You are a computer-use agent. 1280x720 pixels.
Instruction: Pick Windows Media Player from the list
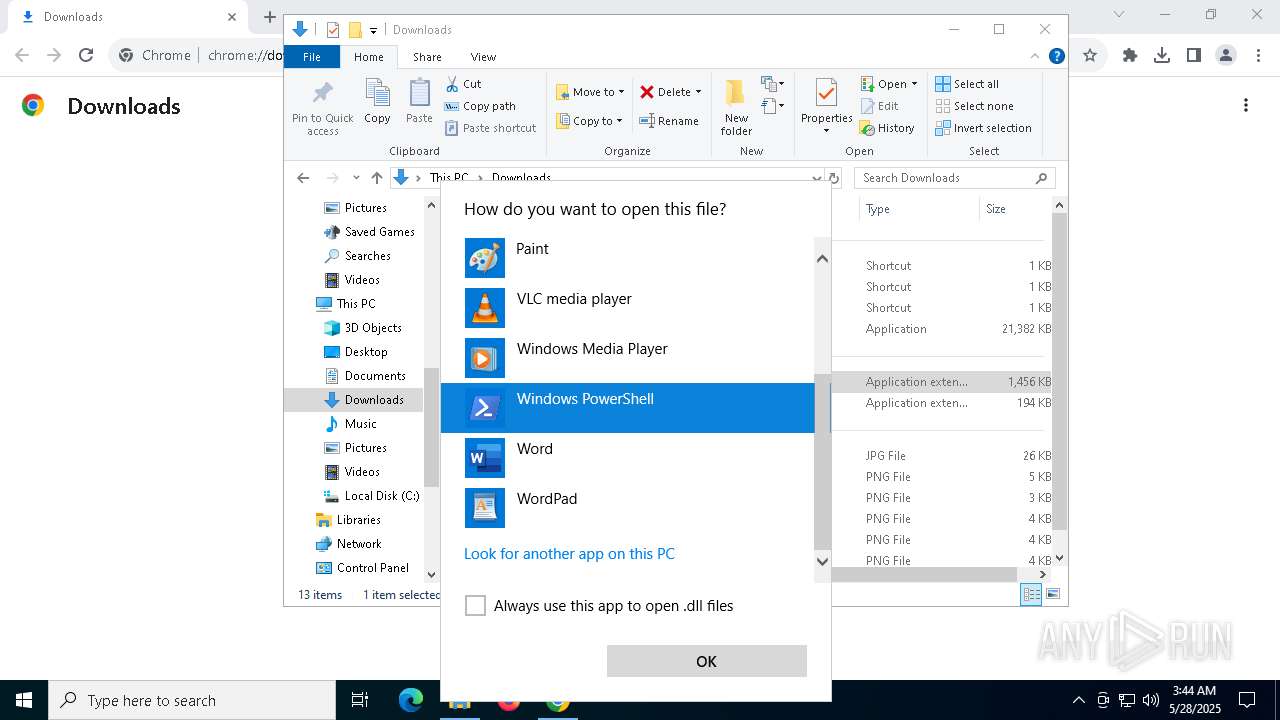pos(628,358)
